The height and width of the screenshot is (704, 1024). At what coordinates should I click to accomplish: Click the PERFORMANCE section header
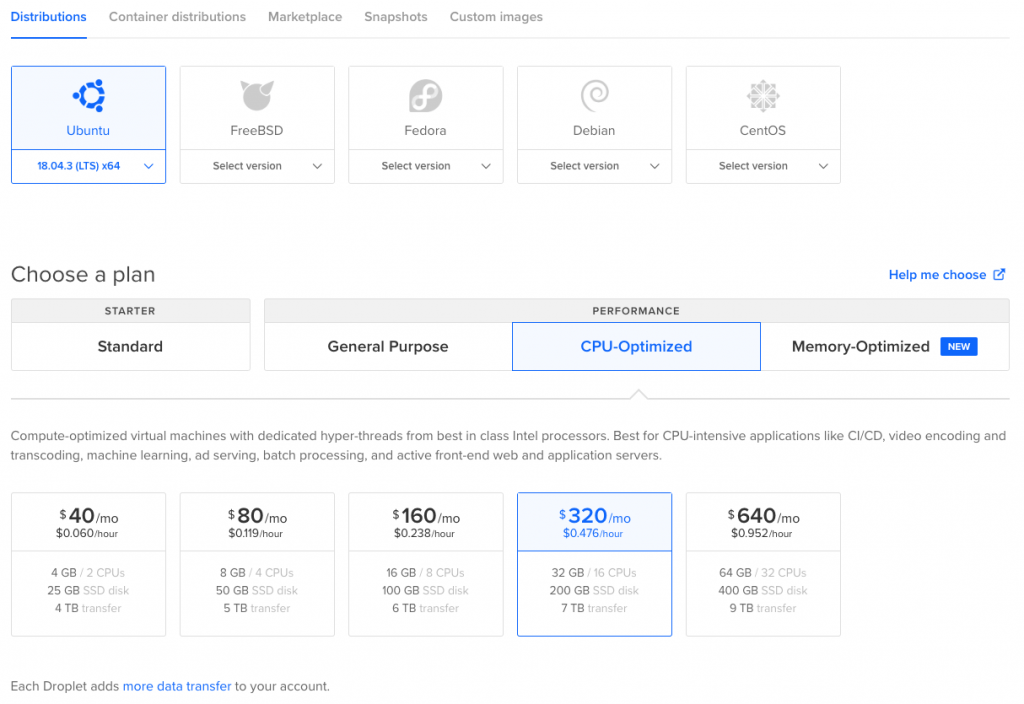[x=636, y=311]
